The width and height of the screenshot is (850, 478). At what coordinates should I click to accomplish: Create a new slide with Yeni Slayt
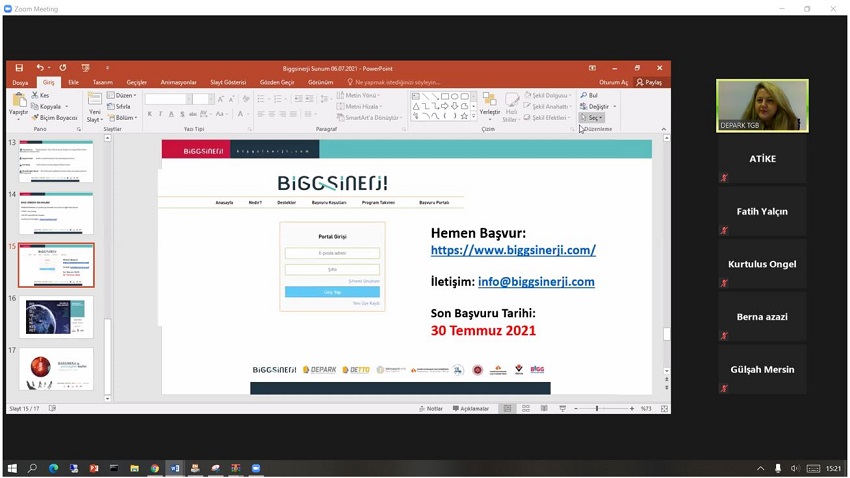(x=95, y=106)
